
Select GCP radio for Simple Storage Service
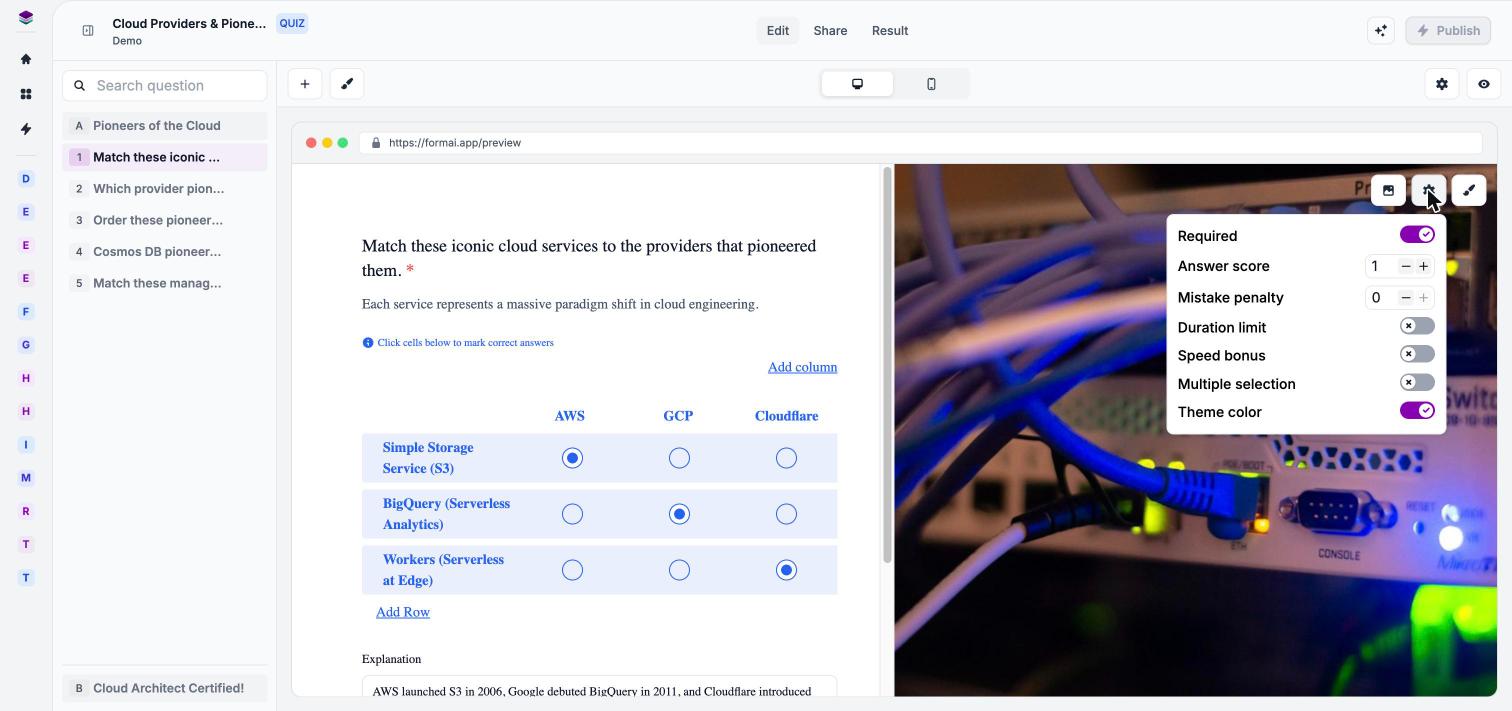coord(679,458)
